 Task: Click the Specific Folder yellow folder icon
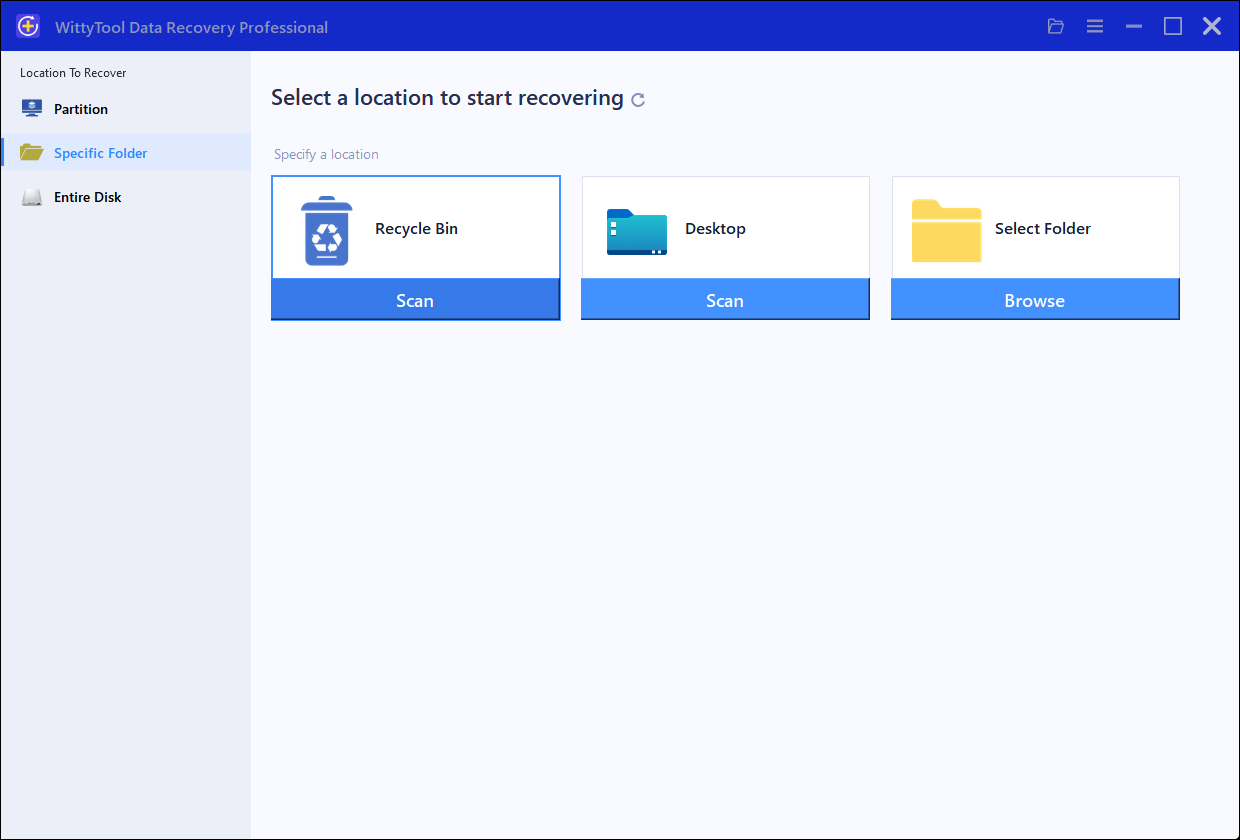32,152
